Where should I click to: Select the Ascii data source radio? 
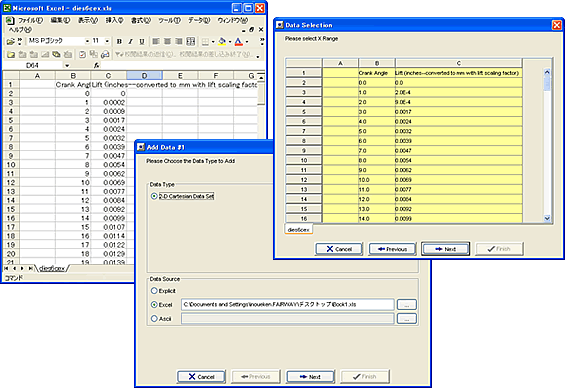click(154, 319)
